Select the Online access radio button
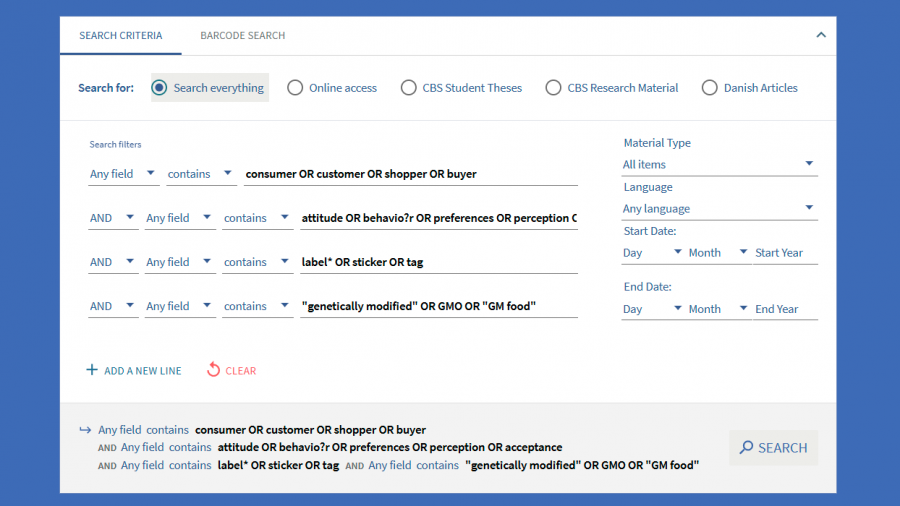Viewport: 900px width, 506px height. pyautogui.click(x=295, y=88)
